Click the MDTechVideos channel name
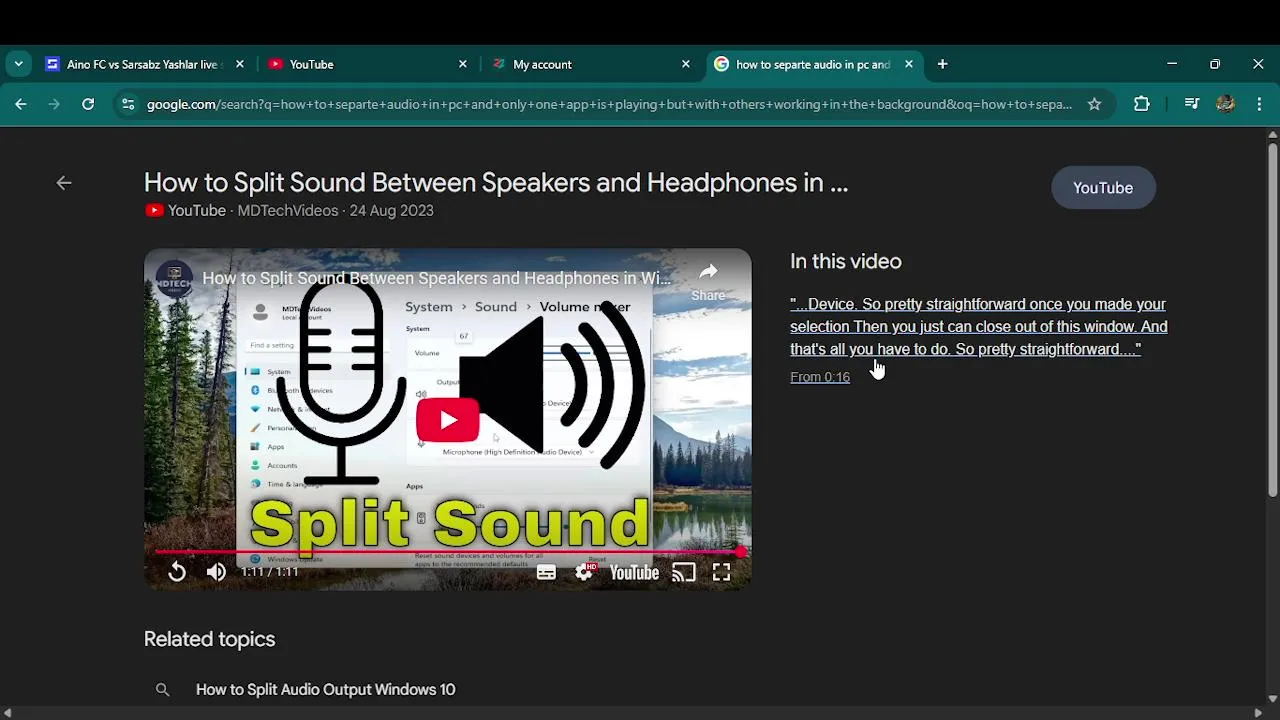This screenshot has height=720, width=1280. [287, 210]
